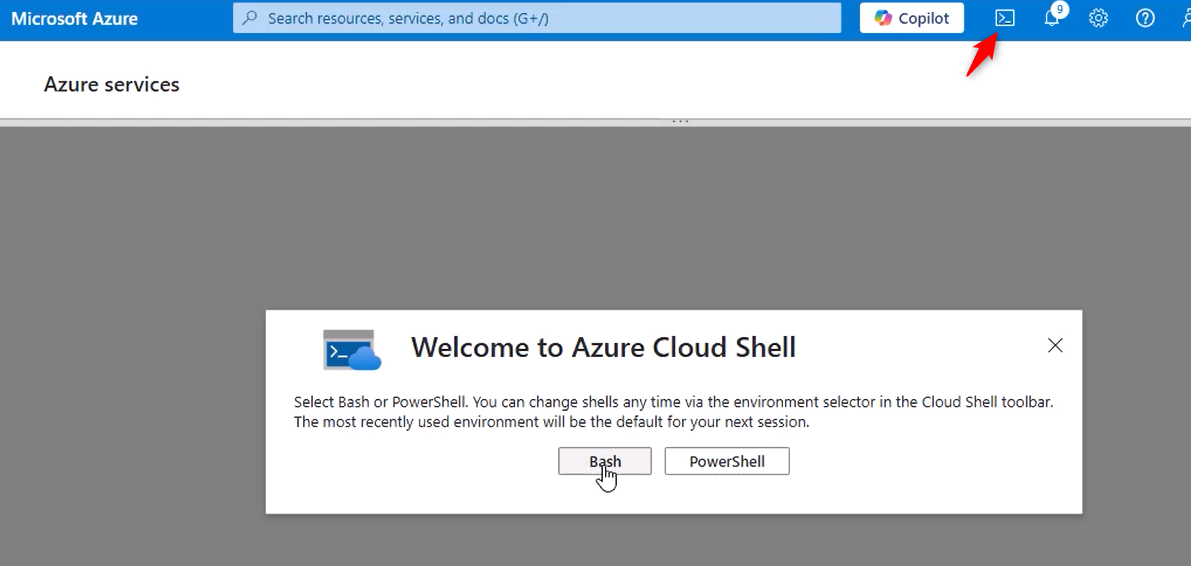Open the notifications bell
The width and height of the screenshot is (1191, 566).
point(1051,19)
